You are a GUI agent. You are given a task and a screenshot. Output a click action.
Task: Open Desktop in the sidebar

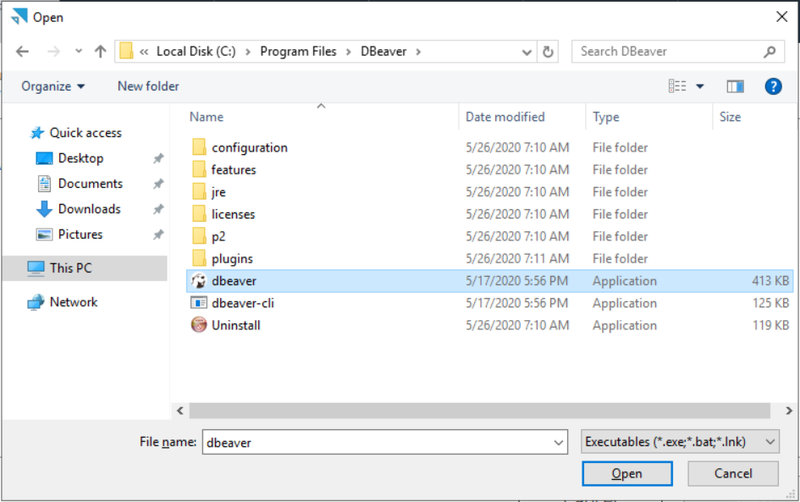coord(81,158)
